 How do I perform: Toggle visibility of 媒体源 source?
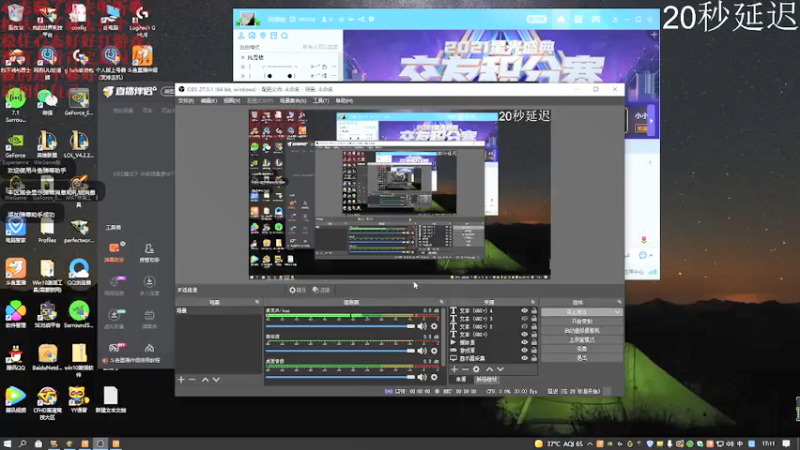(x=524, y=342)
